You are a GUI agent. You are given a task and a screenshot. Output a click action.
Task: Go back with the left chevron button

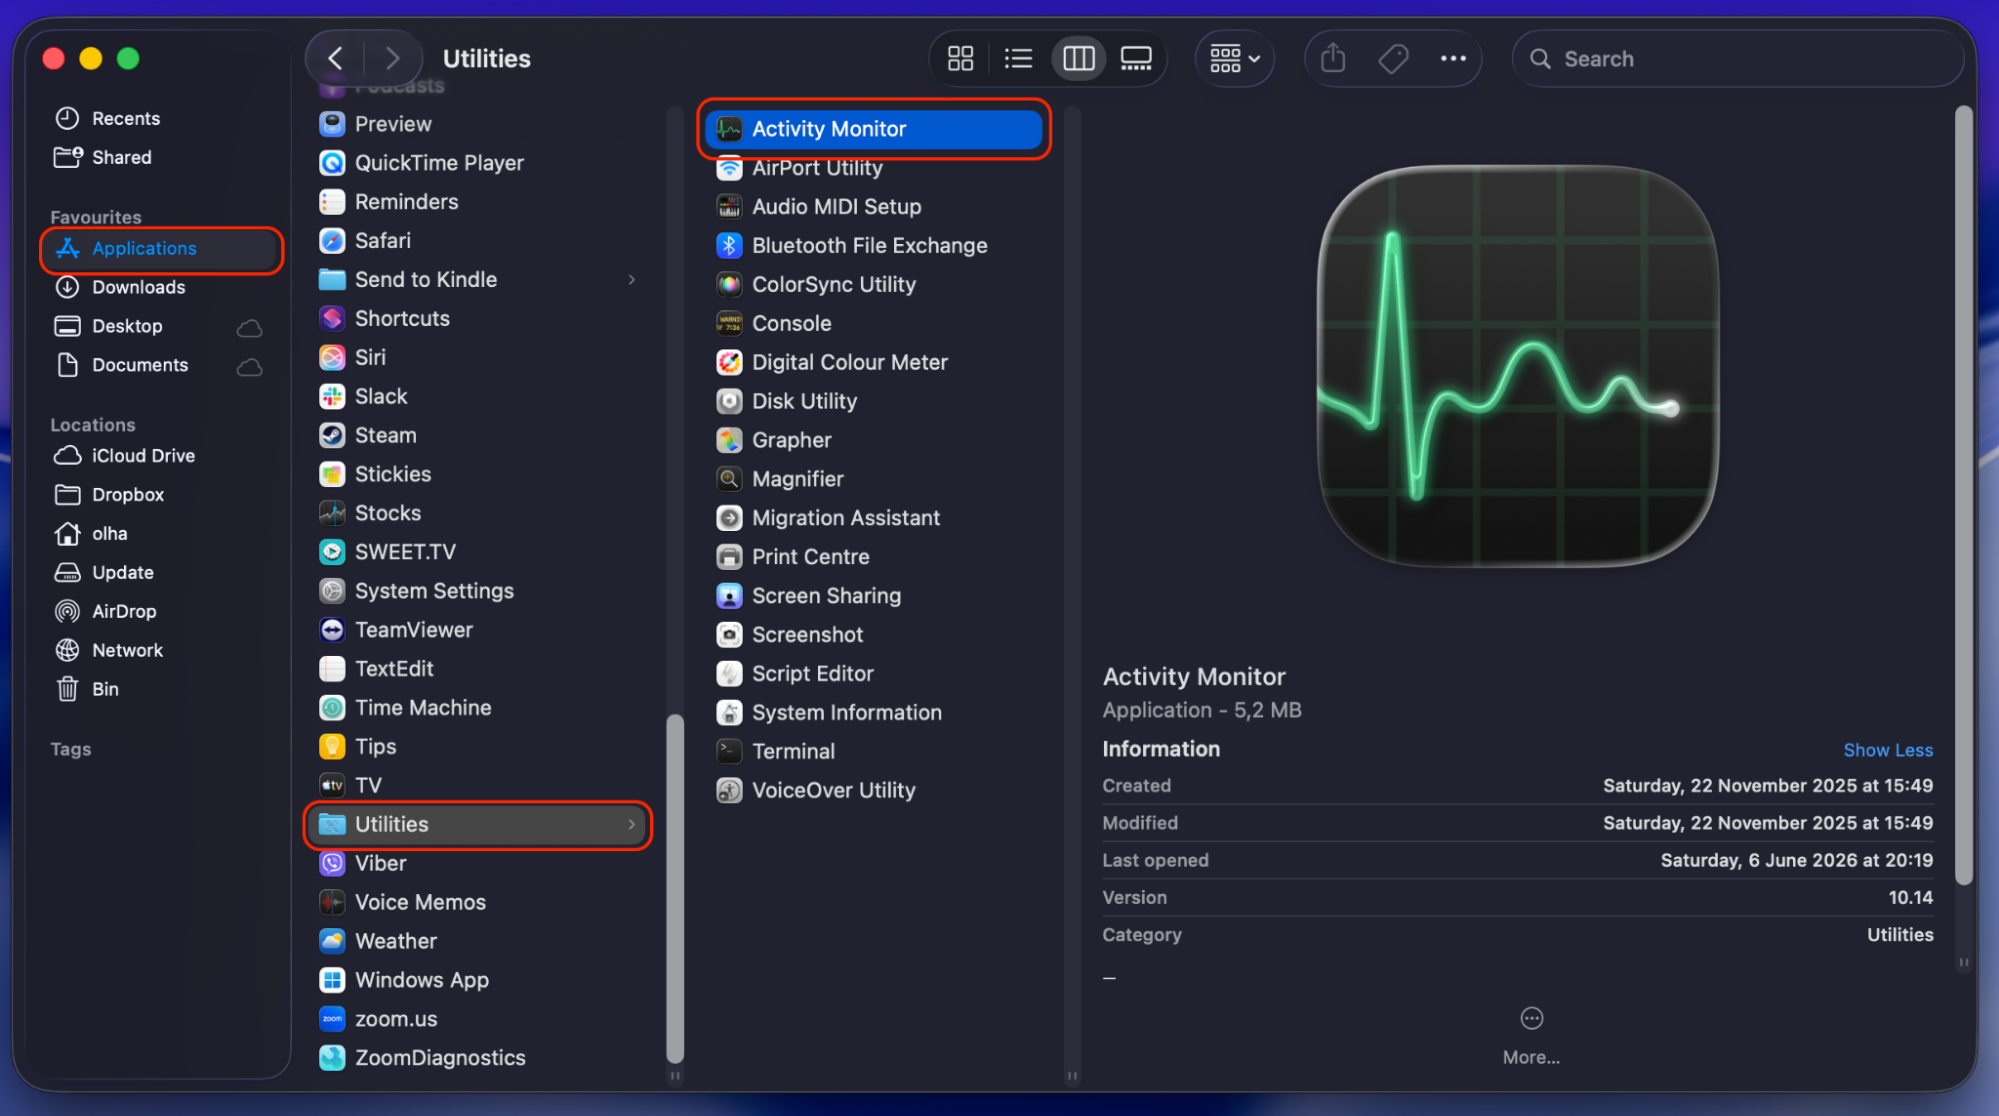[335, 59]
